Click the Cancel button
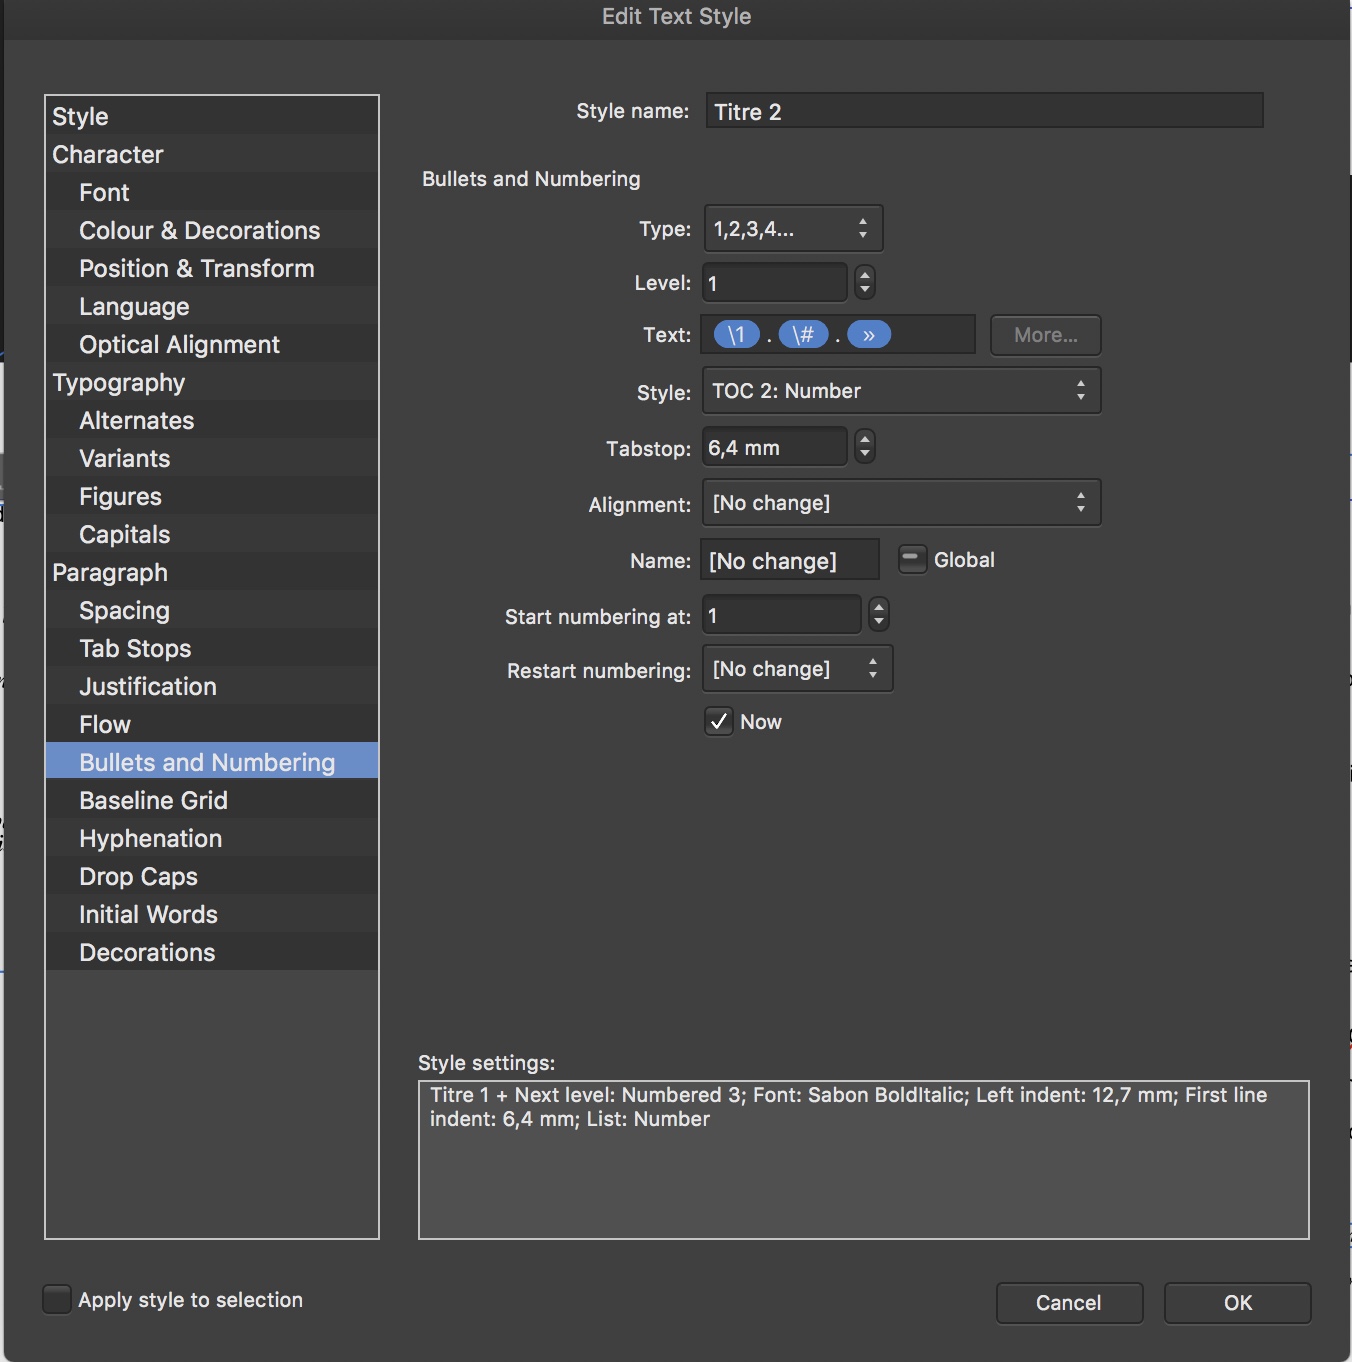 point(1069,1303)
